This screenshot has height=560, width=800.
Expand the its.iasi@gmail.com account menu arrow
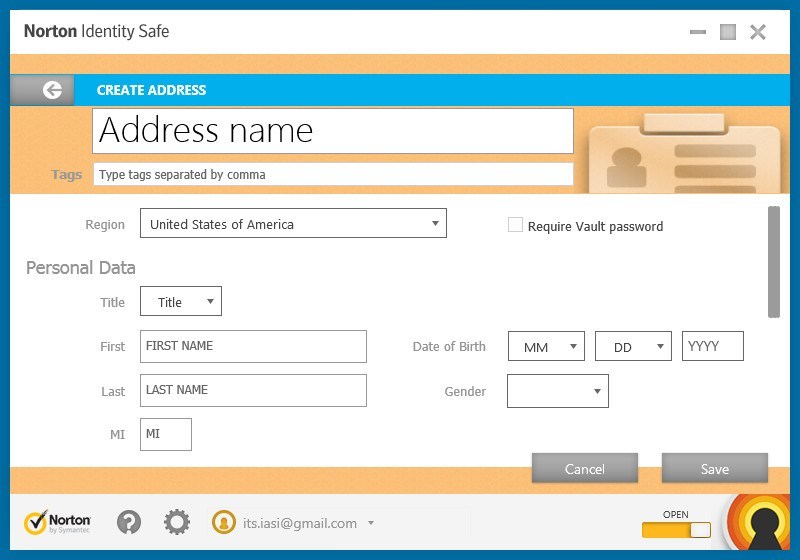371,523
